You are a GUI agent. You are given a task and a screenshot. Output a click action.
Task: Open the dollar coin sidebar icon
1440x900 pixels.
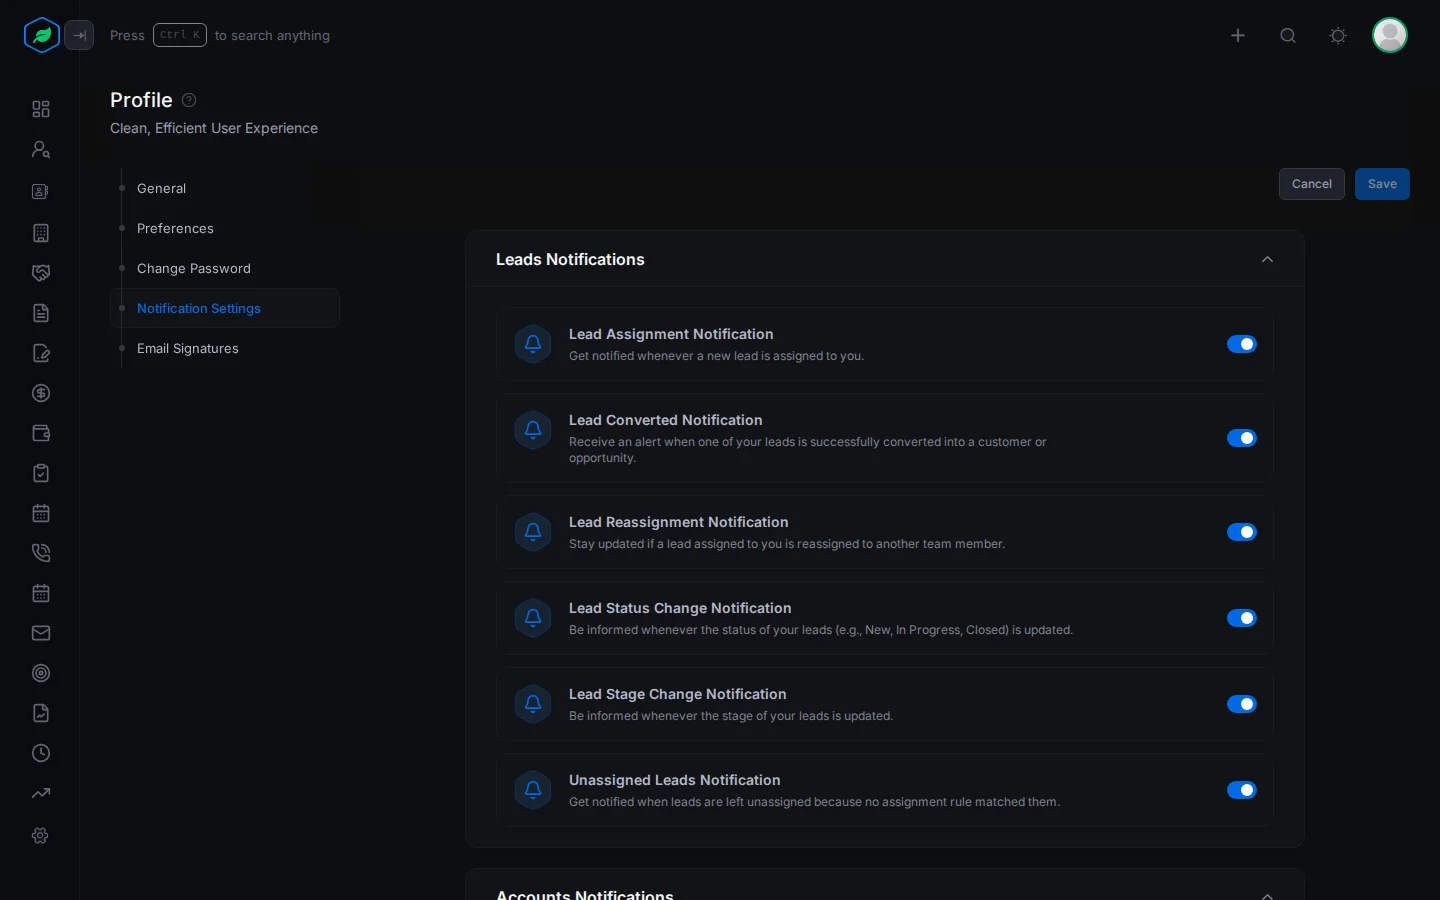(41, 393)
